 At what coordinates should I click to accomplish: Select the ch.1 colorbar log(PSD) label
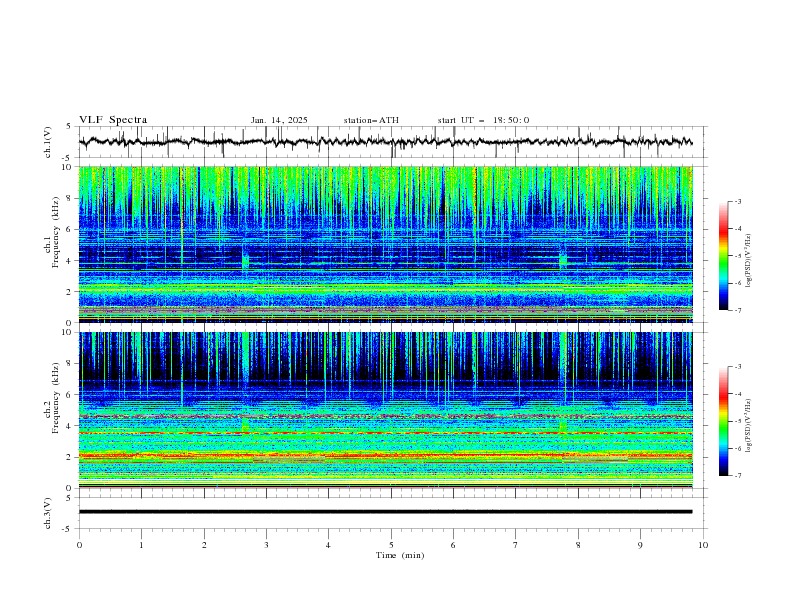(x=750, y=261)
